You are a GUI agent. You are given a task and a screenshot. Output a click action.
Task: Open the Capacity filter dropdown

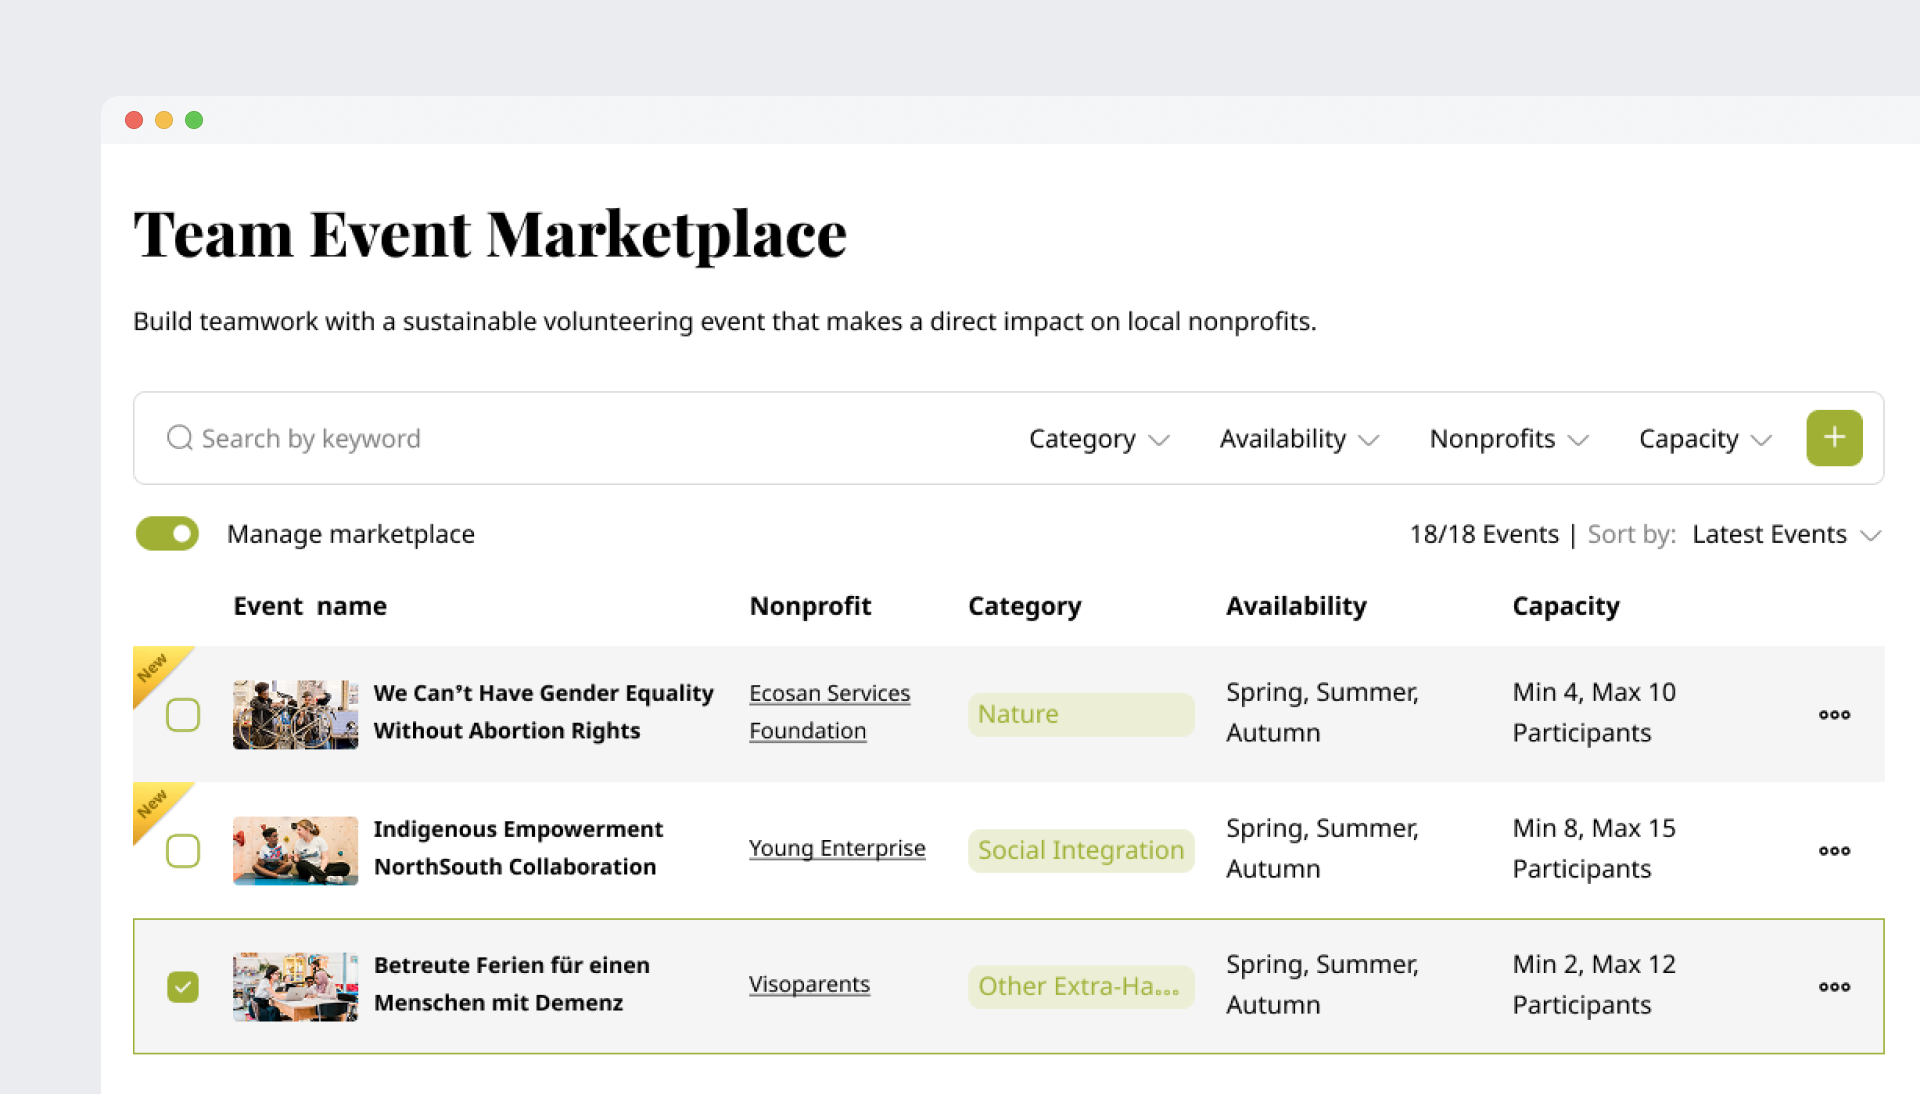point(1704,439)
